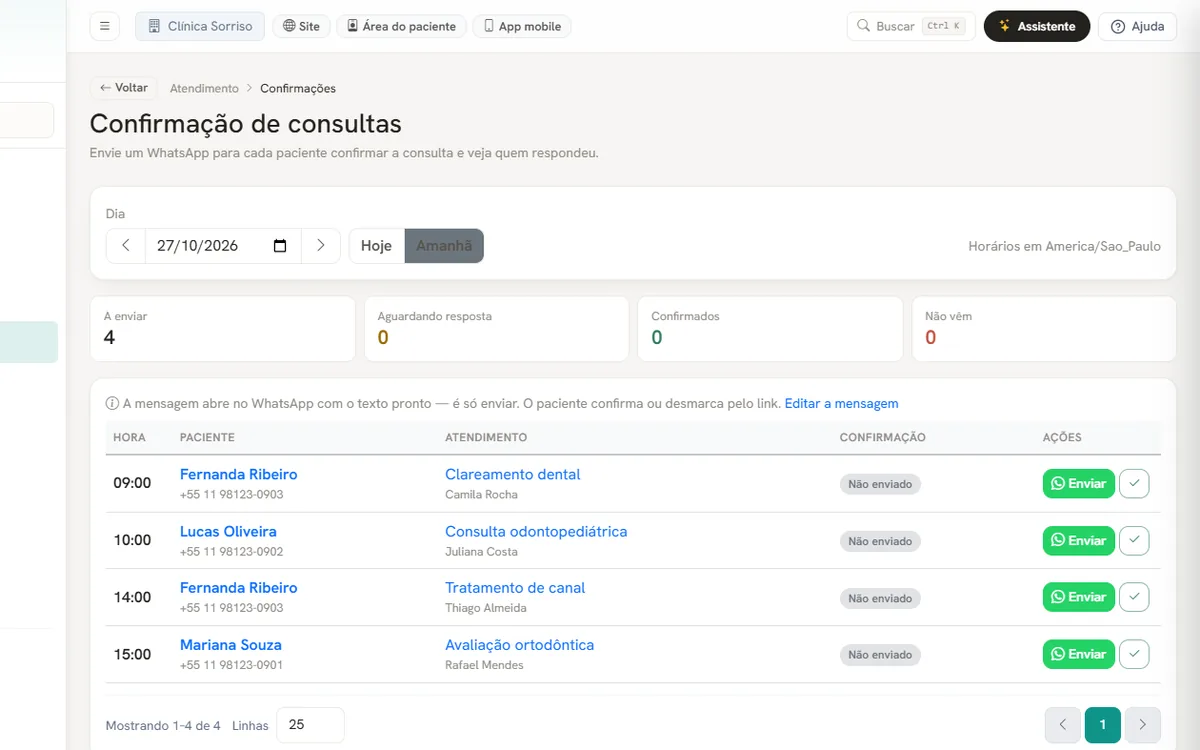Screen dimensions: 1200x750
Task: Click the Confirmações breadcrumb
Action: [298, 88]
